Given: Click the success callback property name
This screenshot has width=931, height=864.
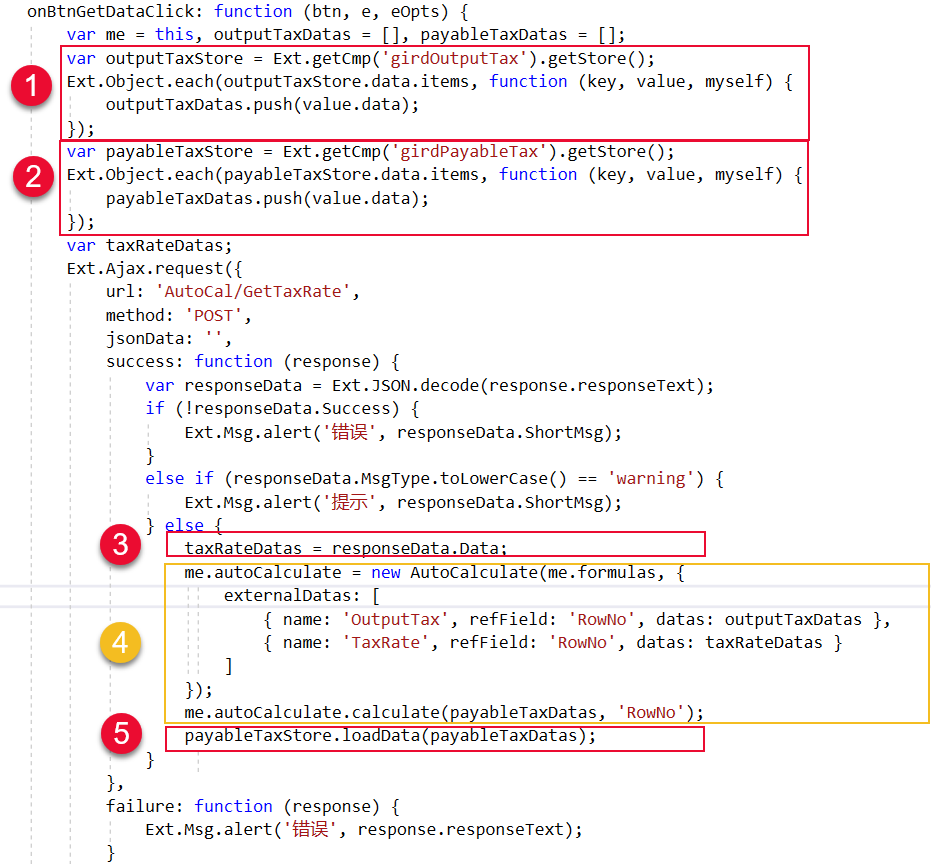Looking at the screenshot, I should [x=144, y=361].
